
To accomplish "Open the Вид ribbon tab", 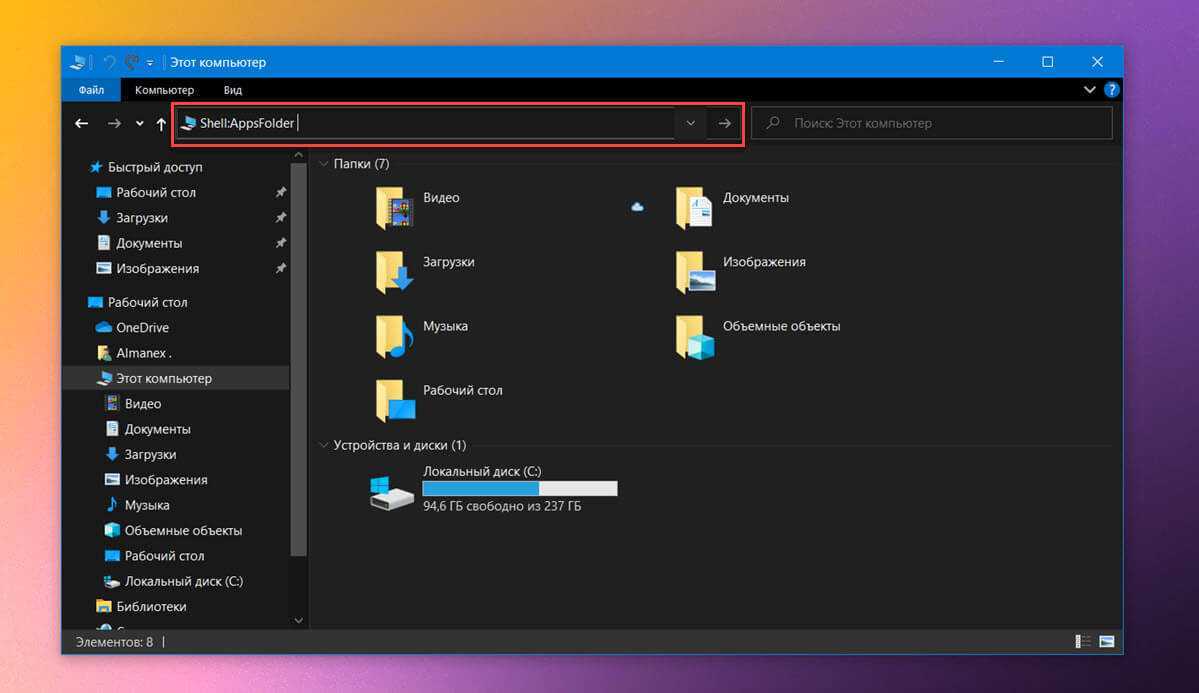I will coord(233,90).
